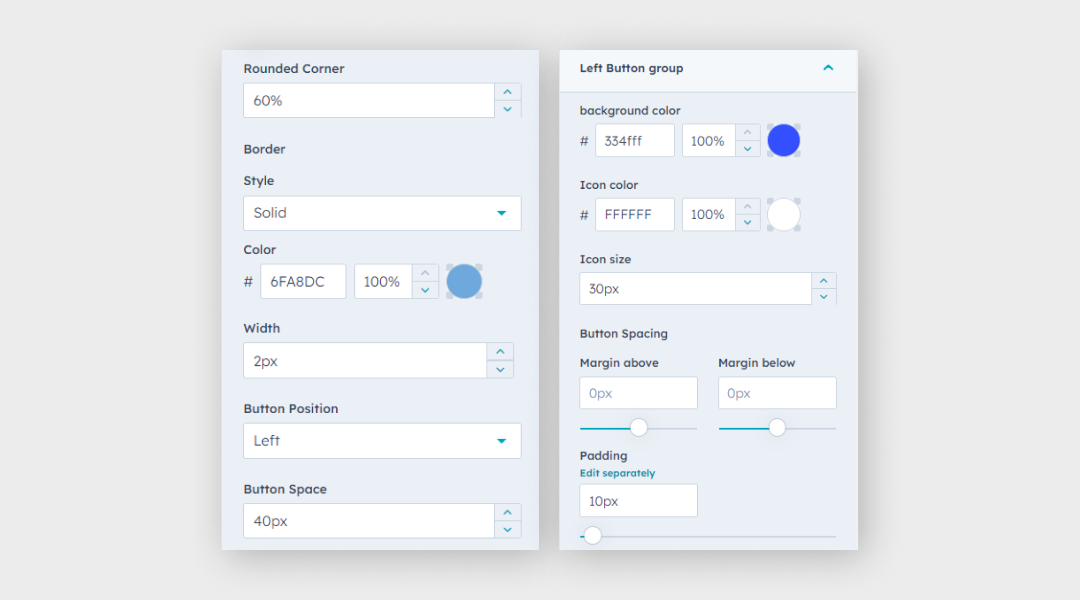The height and width of the screenshot is (600, 1080).
Task: Increase the Icon size value
Action: [824, 281]
